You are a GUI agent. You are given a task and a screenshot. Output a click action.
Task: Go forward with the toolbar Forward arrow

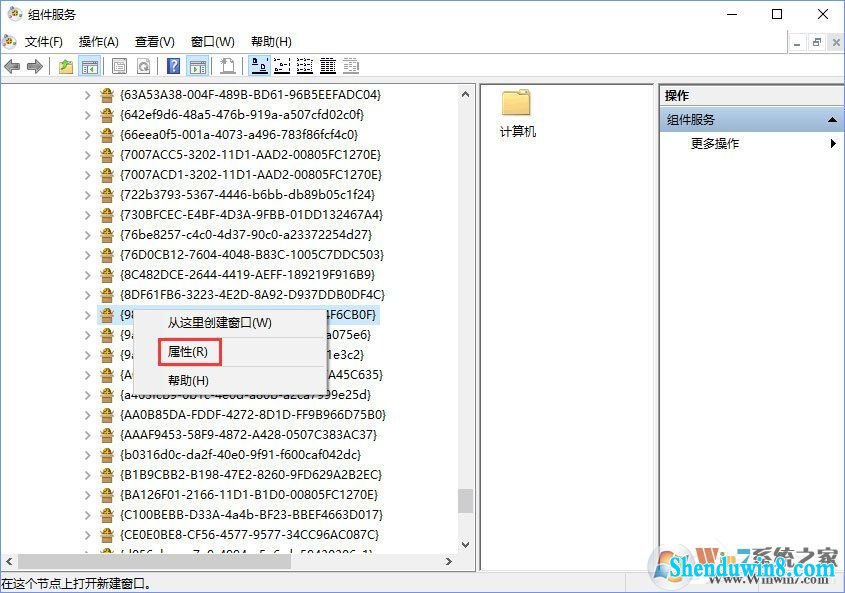coord(34,67)
